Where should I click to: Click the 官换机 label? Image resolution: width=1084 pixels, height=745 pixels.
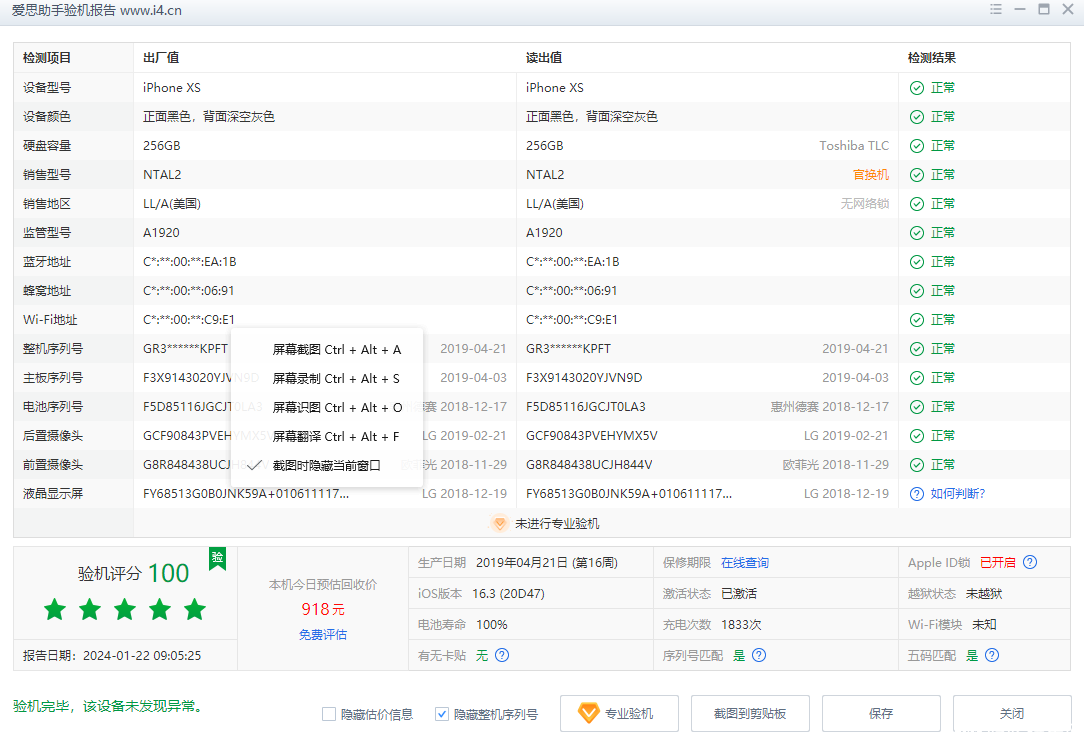tap(871, 175)
